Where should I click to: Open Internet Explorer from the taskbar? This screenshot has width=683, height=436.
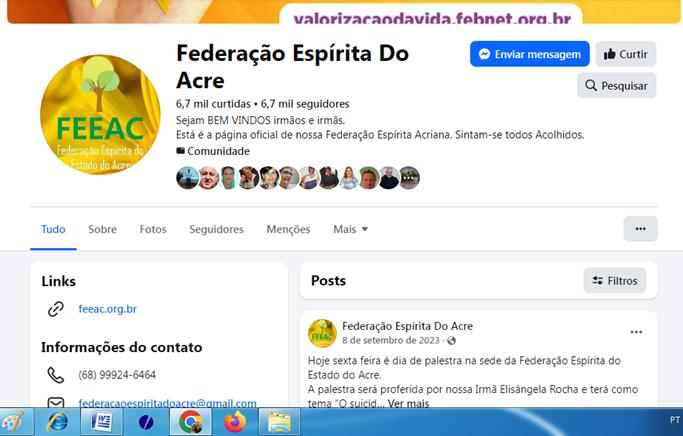[x=58, y=422]
